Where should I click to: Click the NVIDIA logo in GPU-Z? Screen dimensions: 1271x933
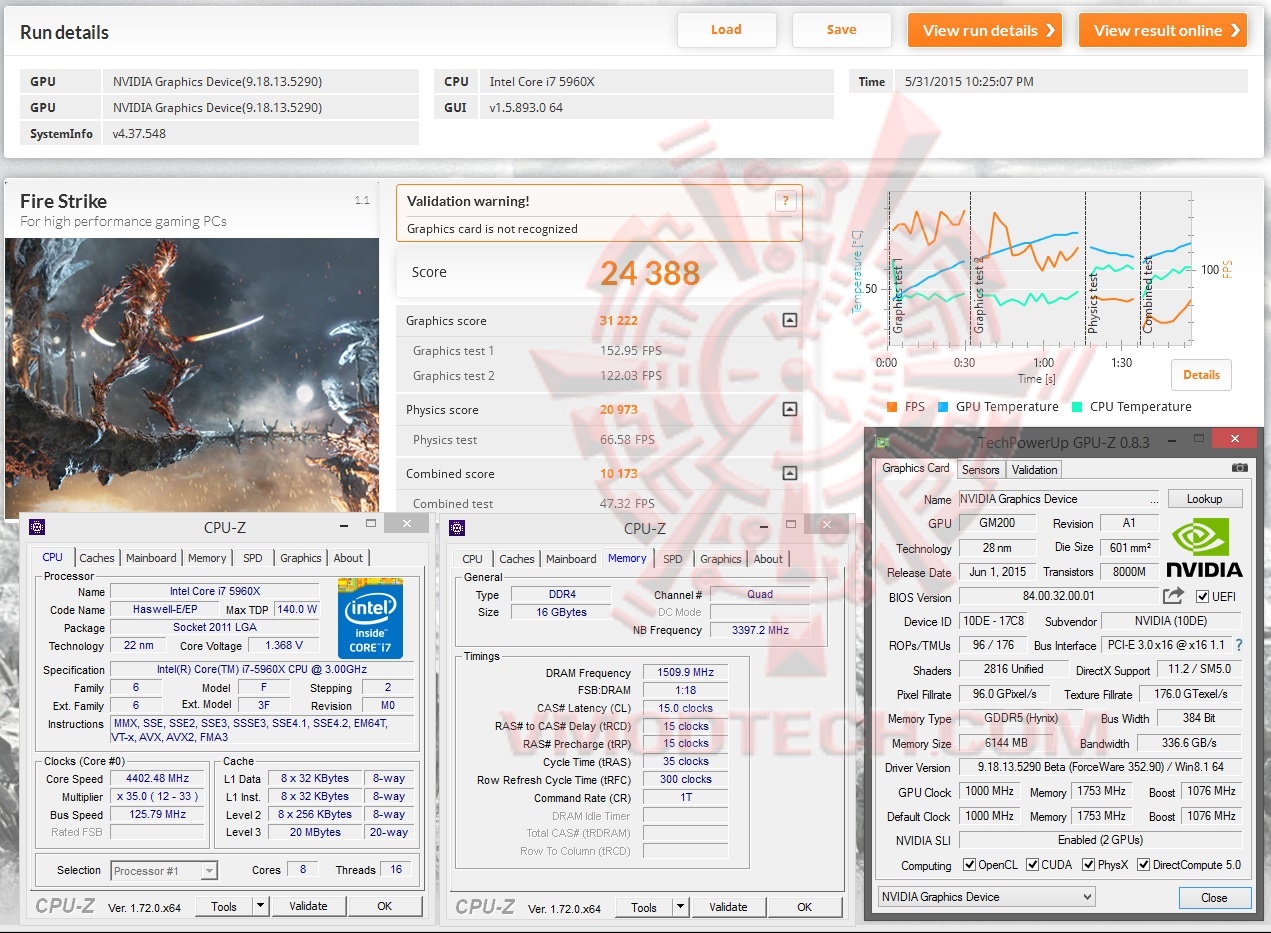tap(1204, 548)
